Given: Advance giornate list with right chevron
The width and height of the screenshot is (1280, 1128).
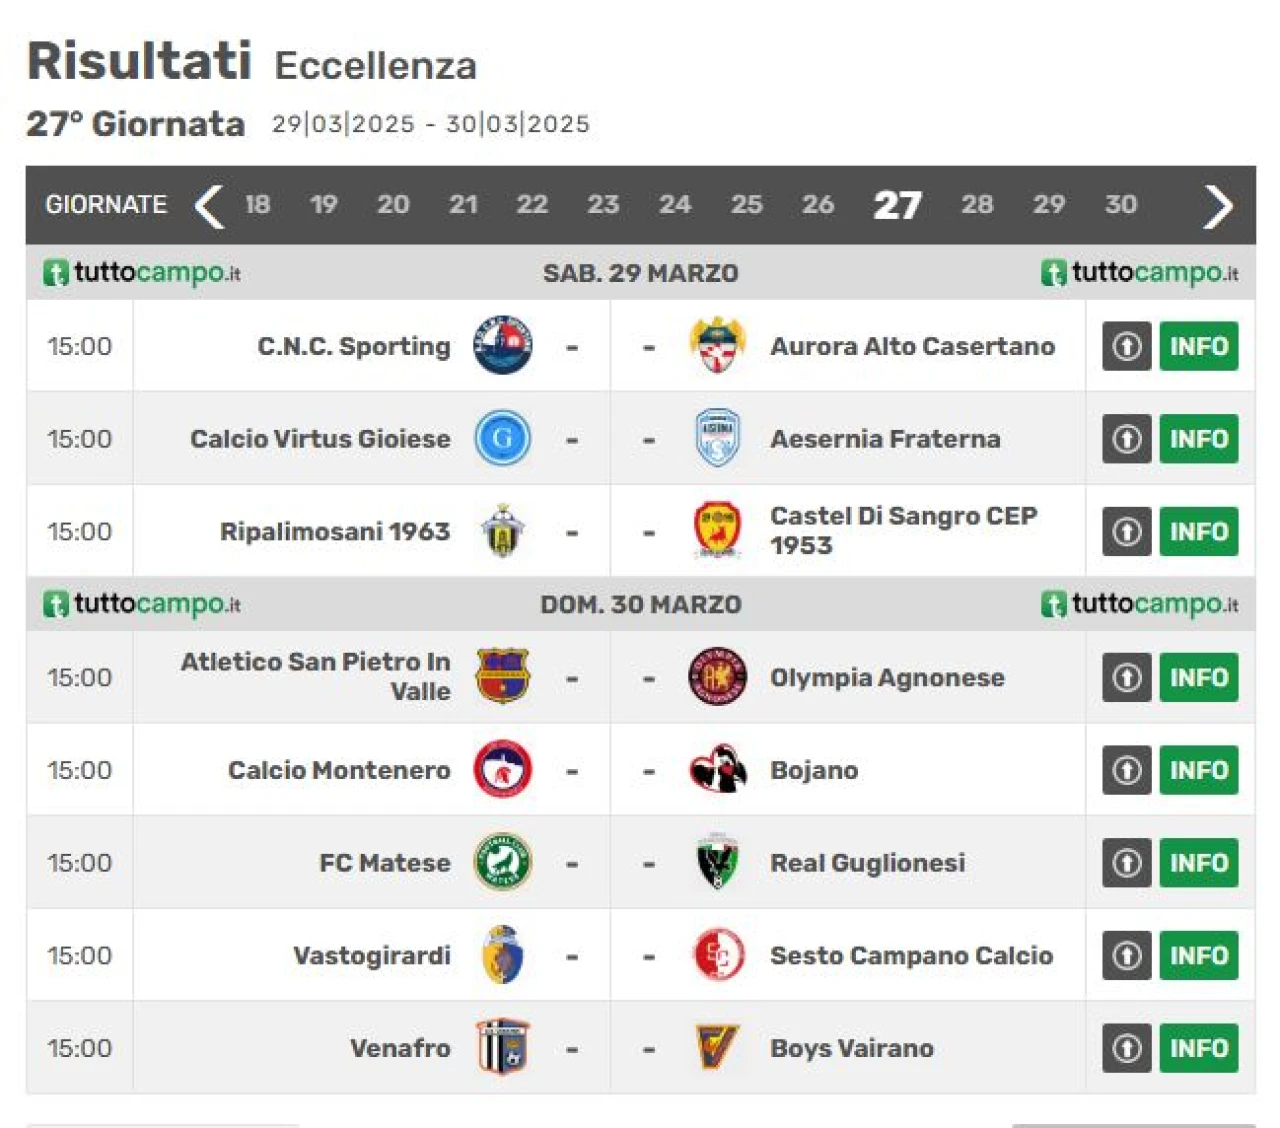Looking at the screenshot, I should [1217, 205].
